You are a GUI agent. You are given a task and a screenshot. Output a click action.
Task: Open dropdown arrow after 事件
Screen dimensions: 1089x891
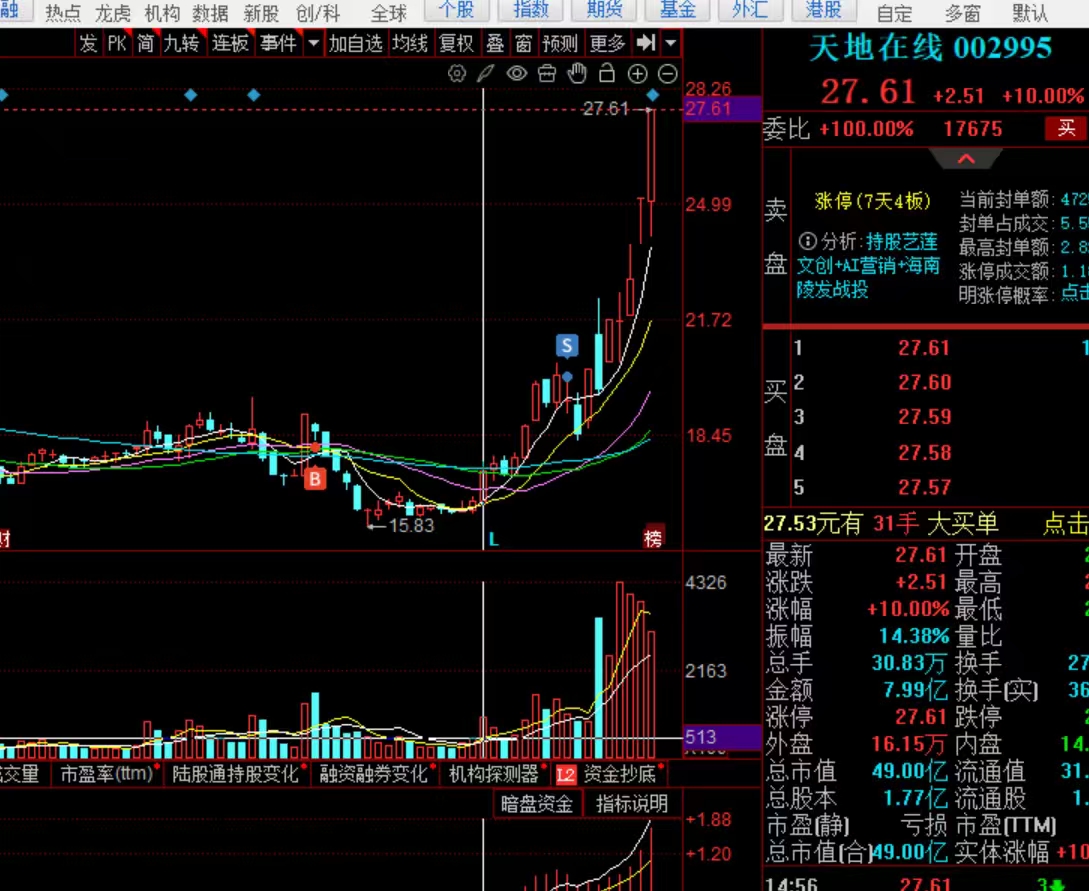[313, 43]
